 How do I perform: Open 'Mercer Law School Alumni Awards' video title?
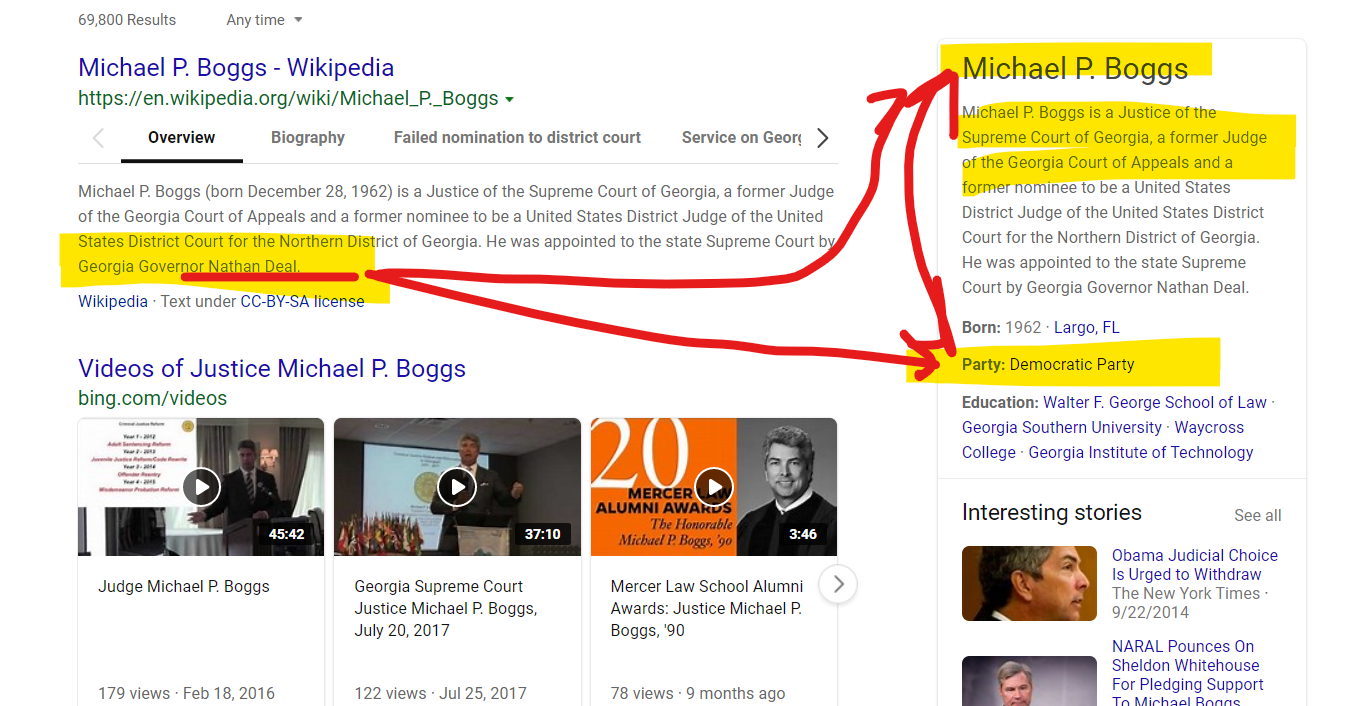pyautogui.click(x=707, y=608)
